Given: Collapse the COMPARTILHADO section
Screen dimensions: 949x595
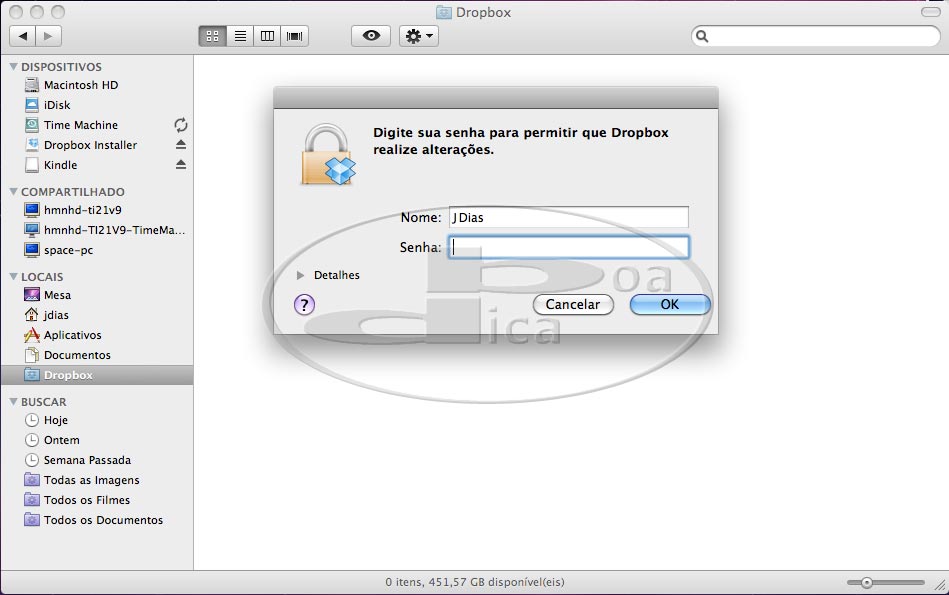Looking at the screenshot, I should click(13, 191).
